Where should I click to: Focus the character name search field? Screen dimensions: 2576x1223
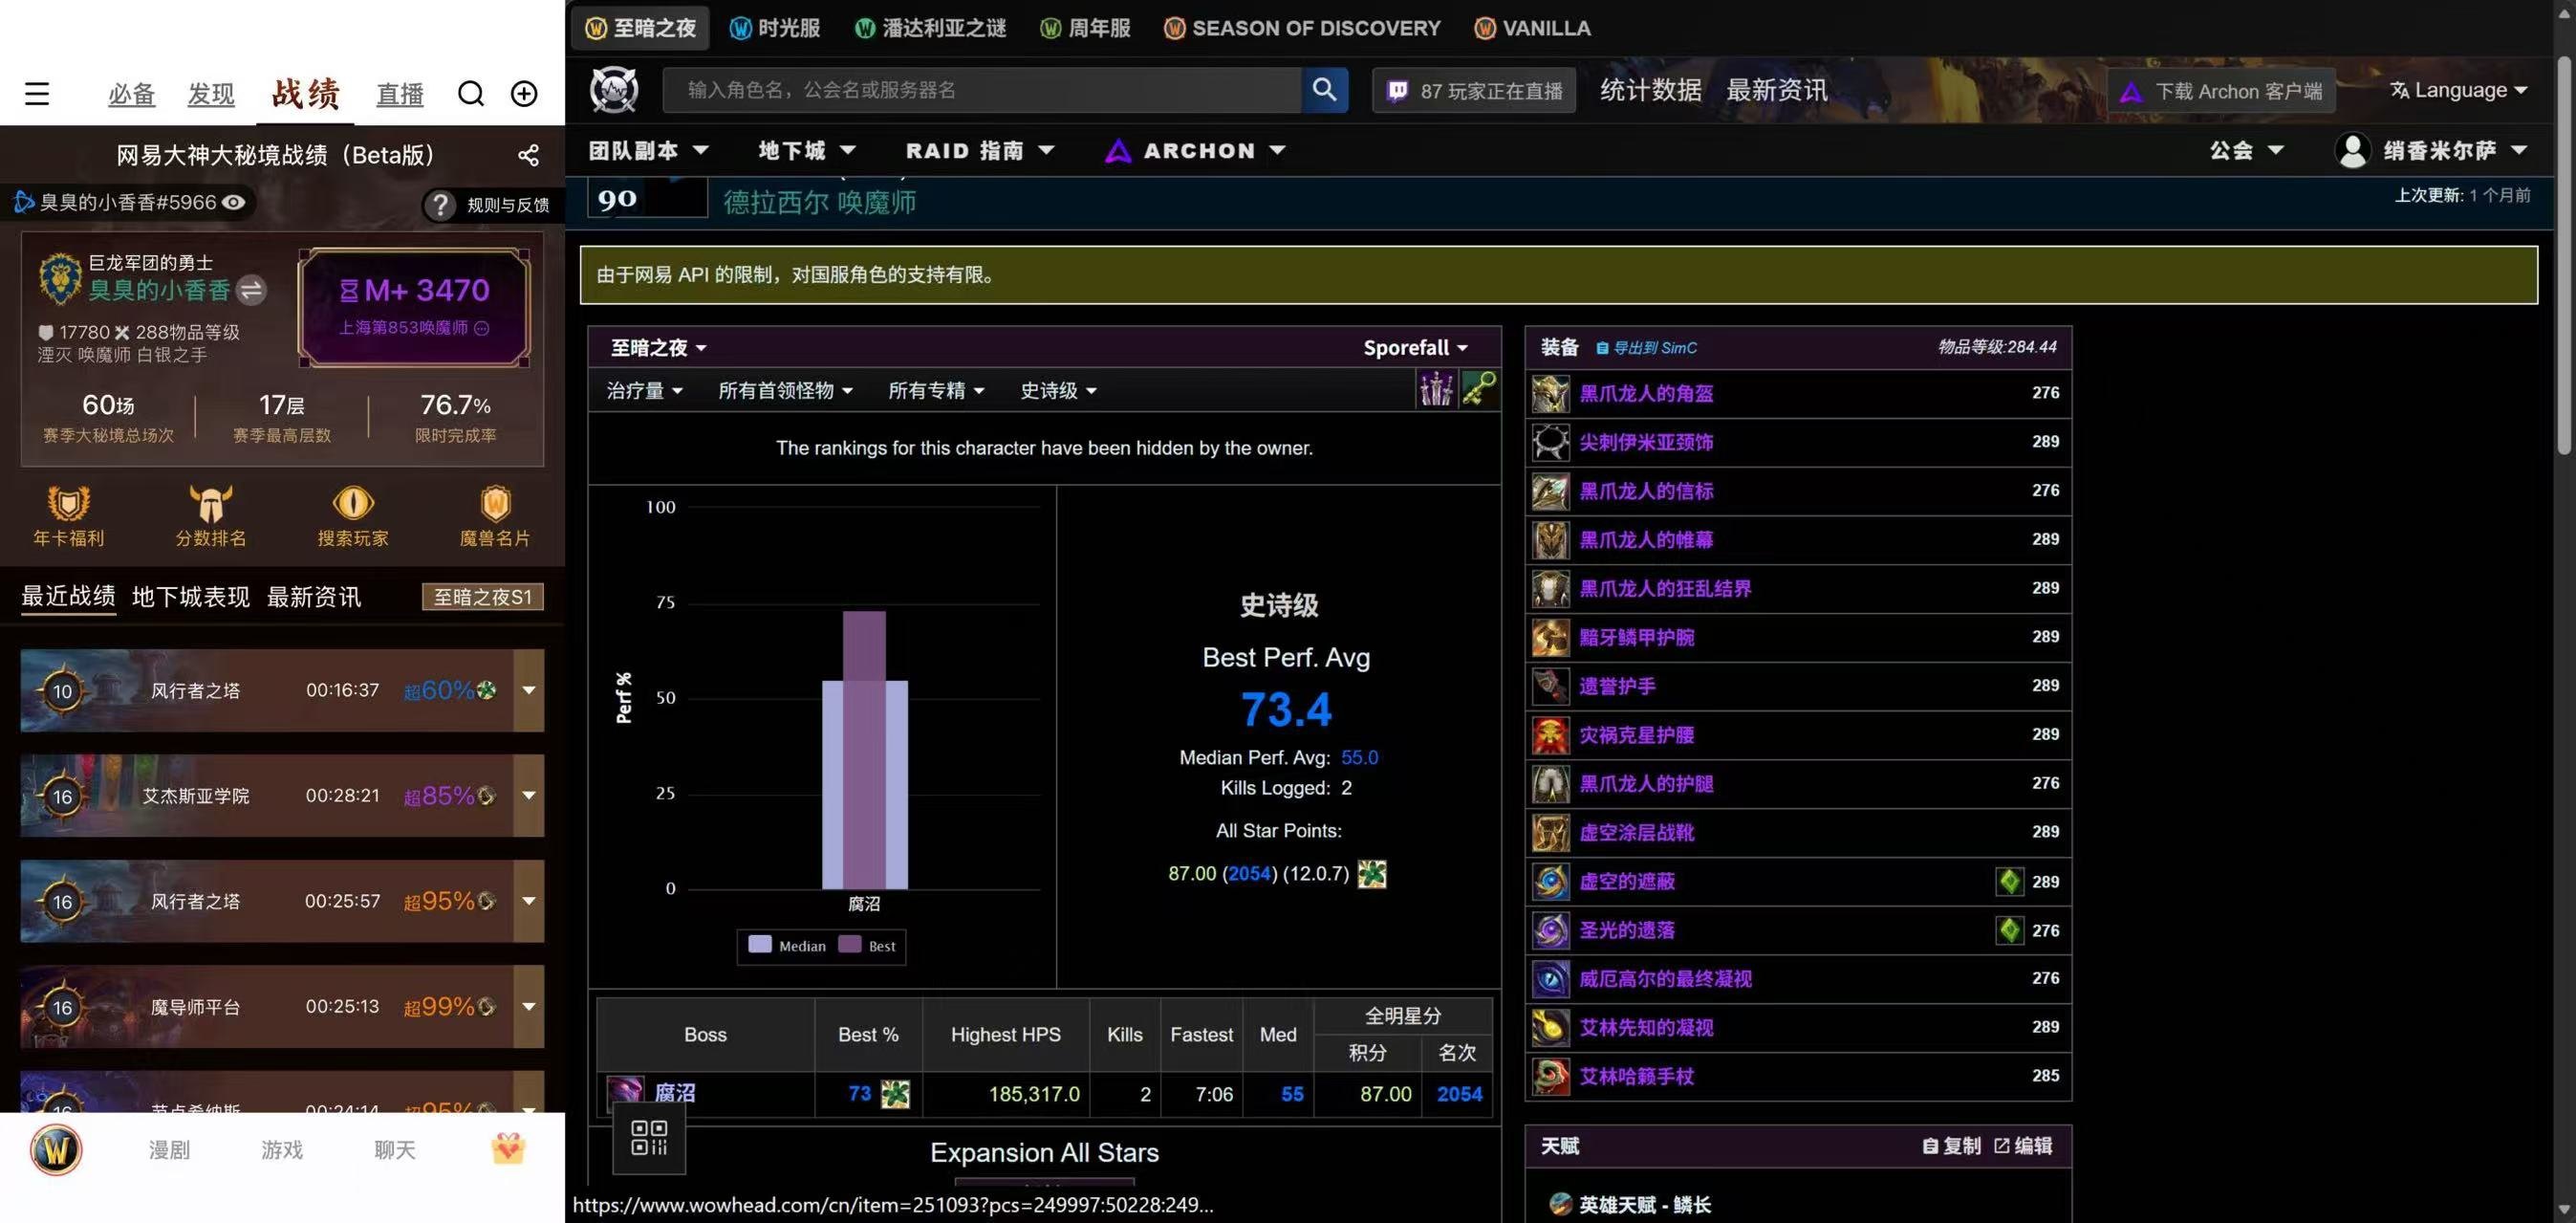pyautogui.click(x=981, y=90)
